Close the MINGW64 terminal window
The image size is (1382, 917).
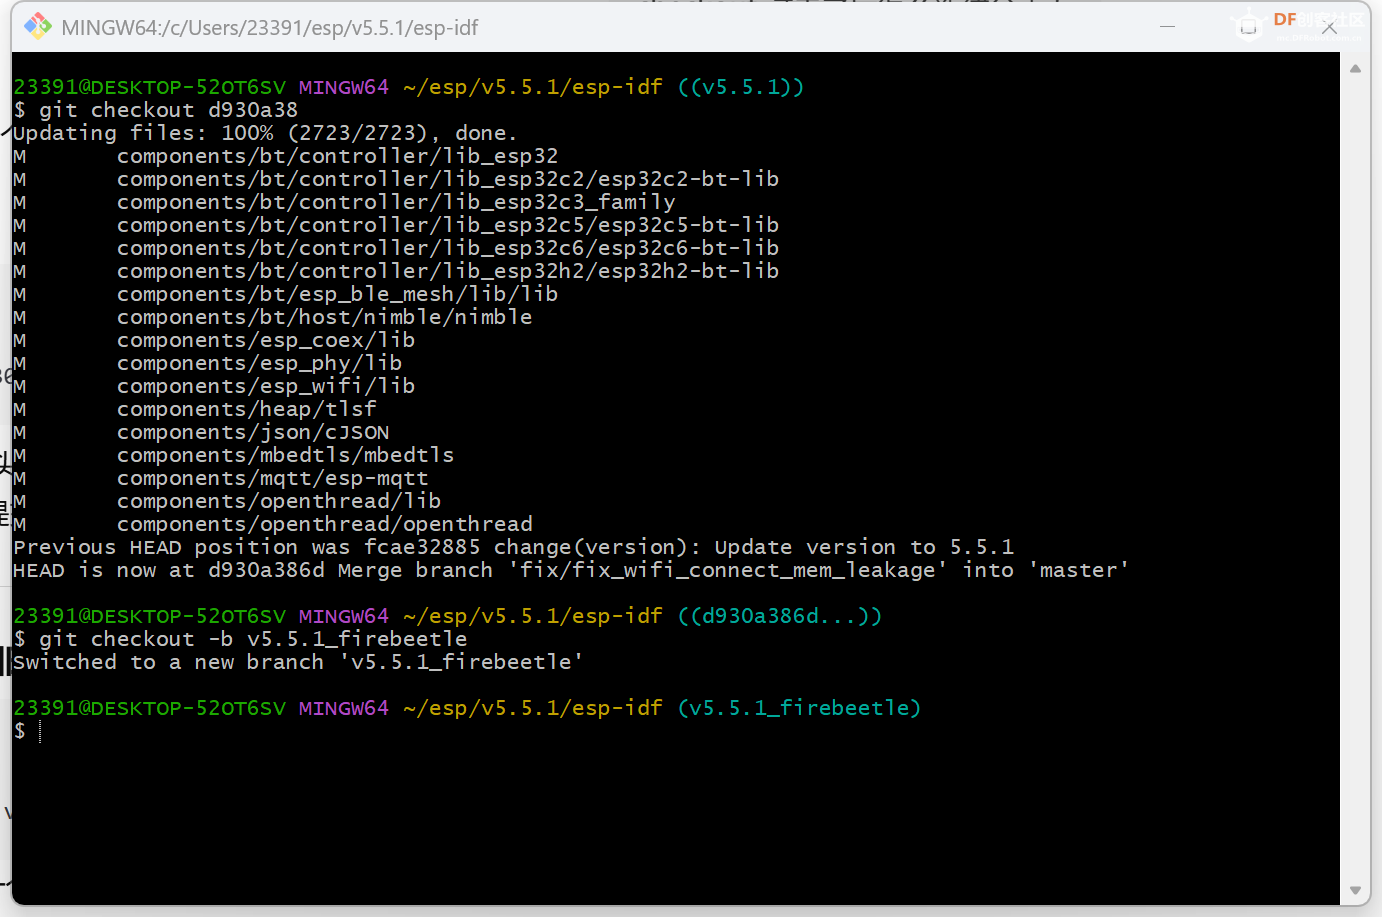(x=1329, y=27)
